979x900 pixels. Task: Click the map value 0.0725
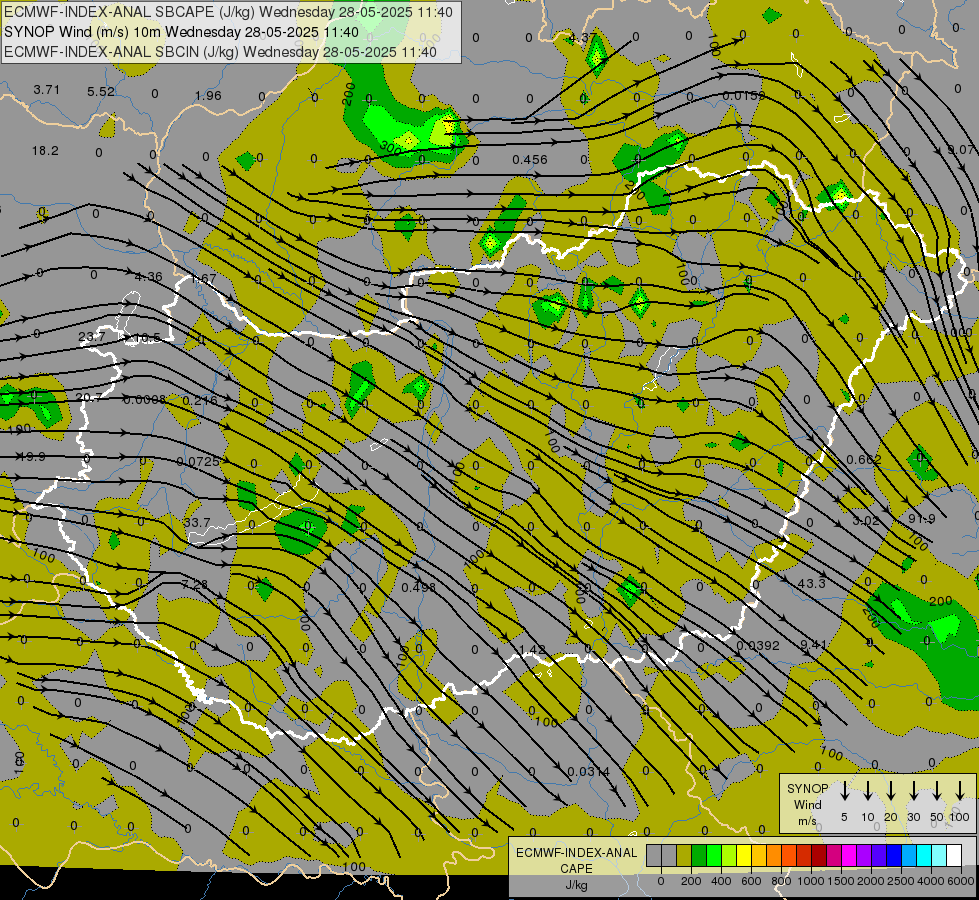[x=198, y=462]
